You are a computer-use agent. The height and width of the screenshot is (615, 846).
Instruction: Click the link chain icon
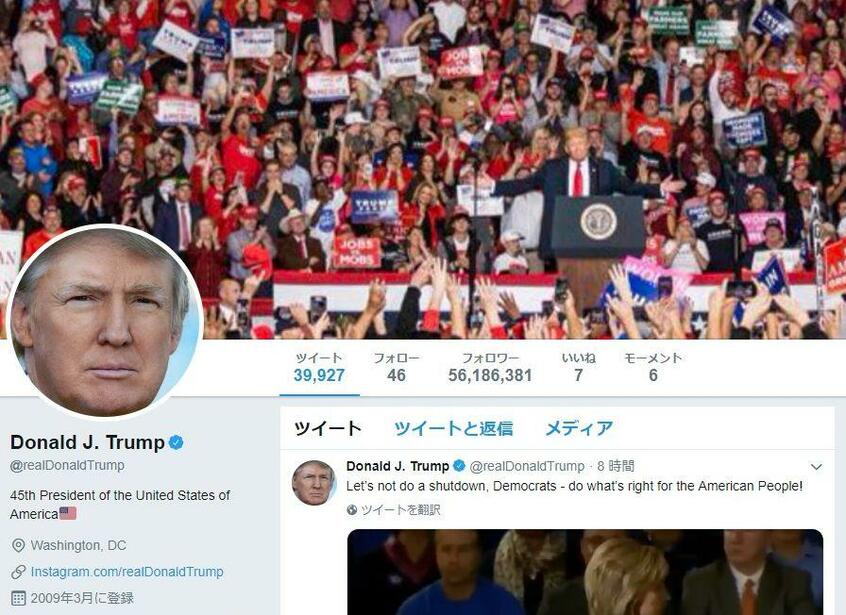[x=18, y=572]
